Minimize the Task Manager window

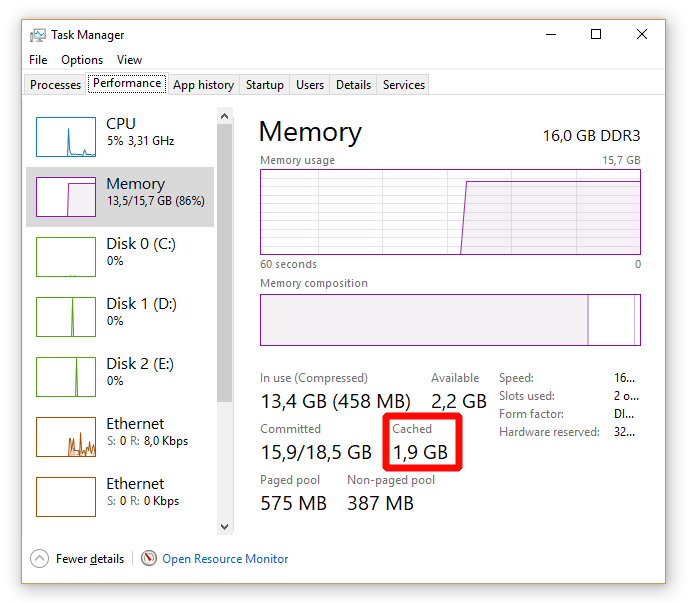pyautogui.click(x=551, y=34)
